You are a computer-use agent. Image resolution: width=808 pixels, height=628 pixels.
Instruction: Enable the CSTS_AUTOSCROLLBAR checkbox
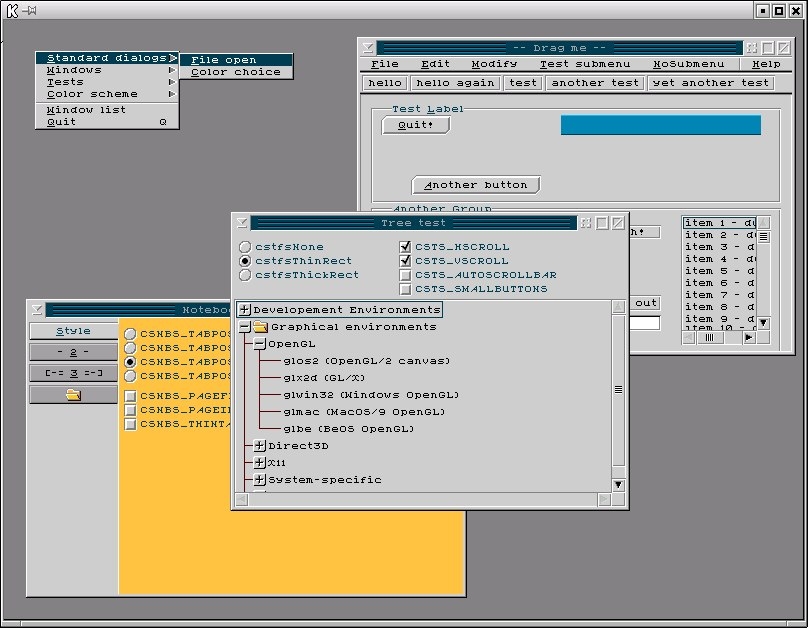405,275
